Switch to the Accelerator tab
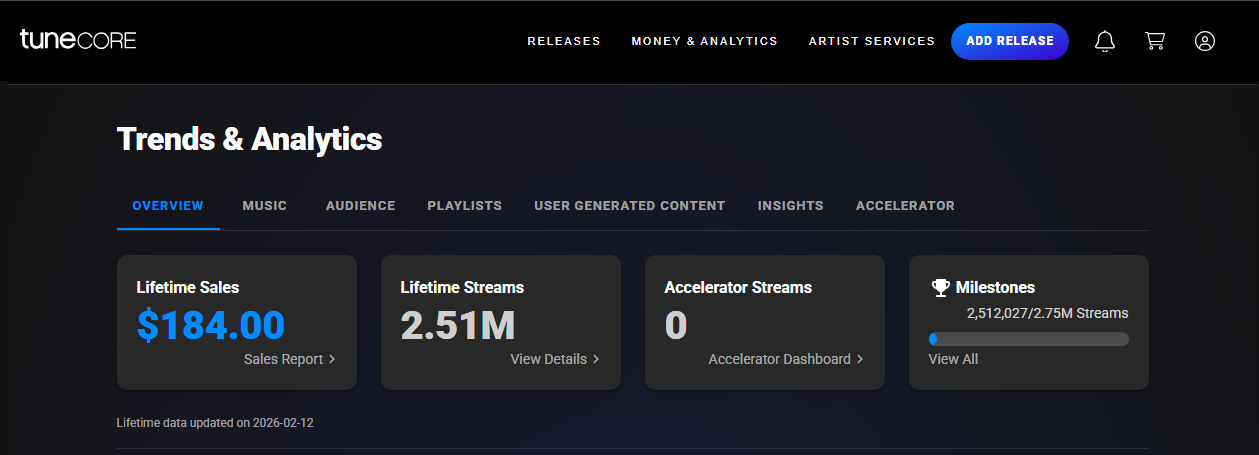Screen dimensions: 1259x455 click(x=905, y=205)
